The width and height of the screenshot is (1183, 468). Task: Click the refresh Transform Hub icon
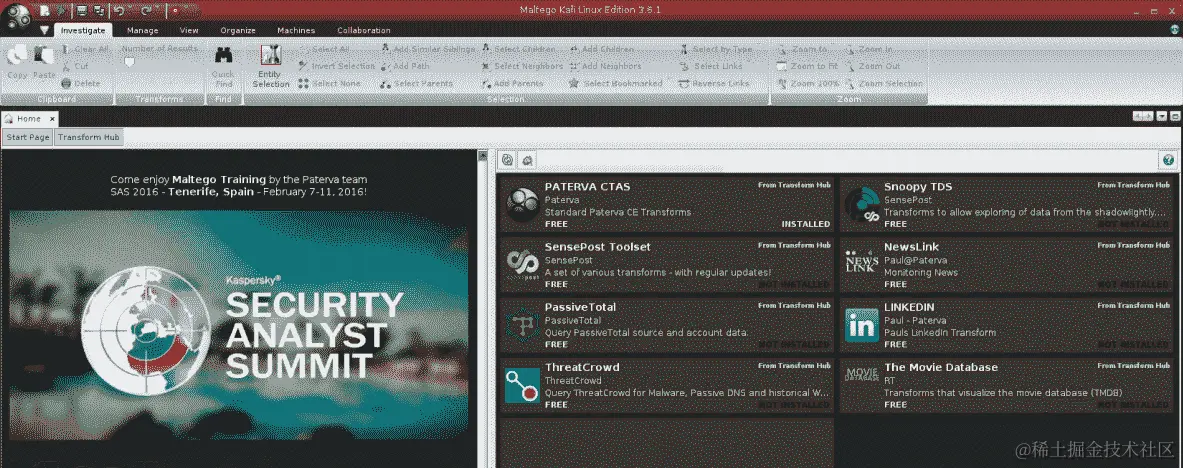(x=508, y=160)
